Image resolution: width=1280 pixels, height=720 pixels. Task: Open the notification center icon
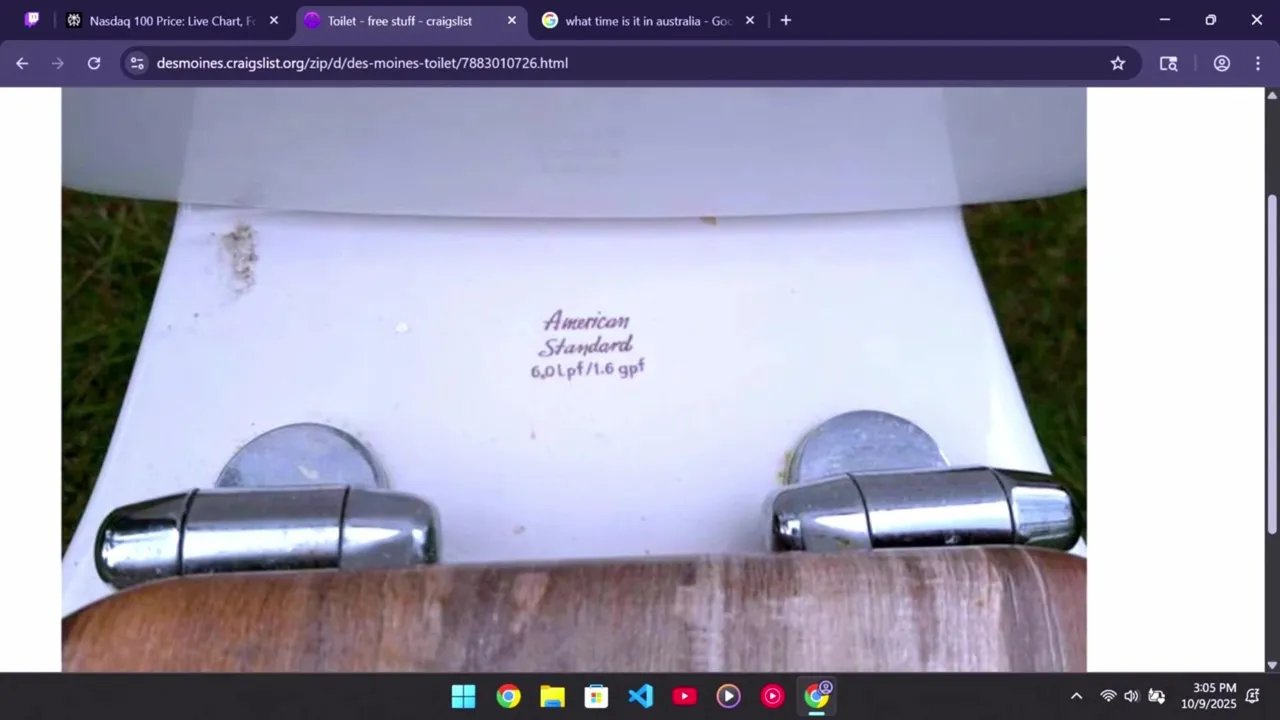point(1254,696)
